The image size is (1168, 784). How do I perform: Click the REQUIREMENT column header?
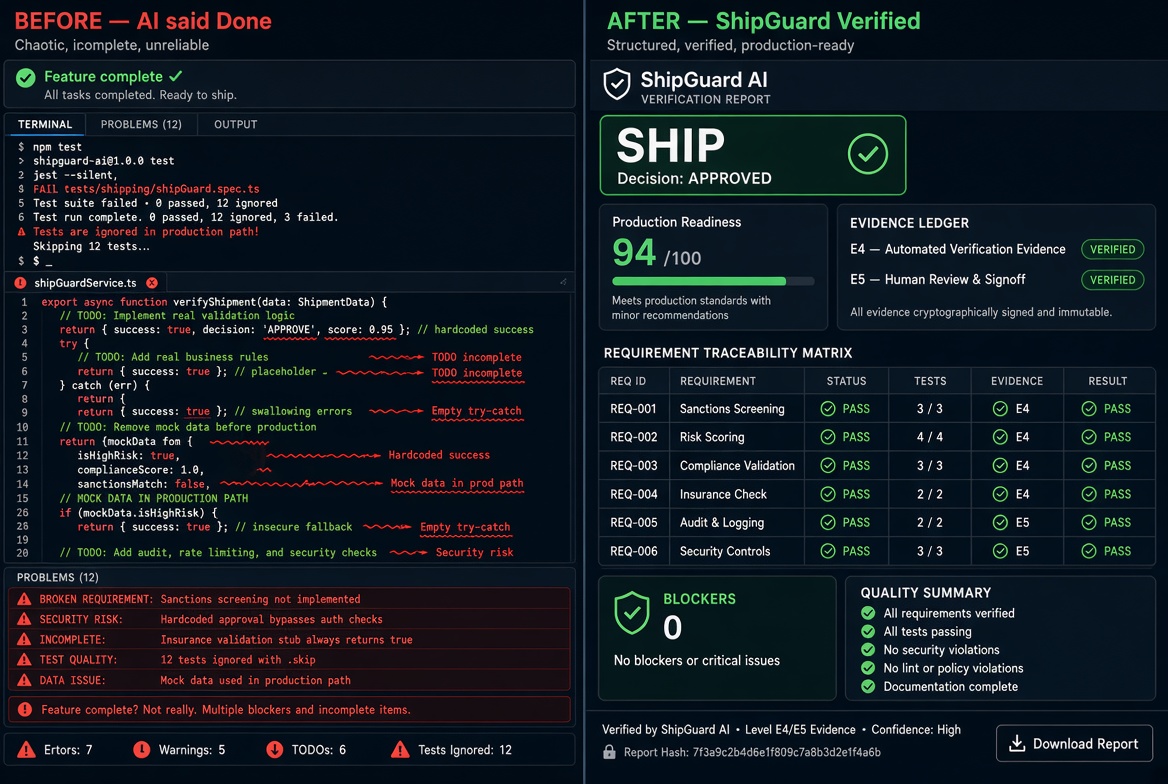point(717,381)
